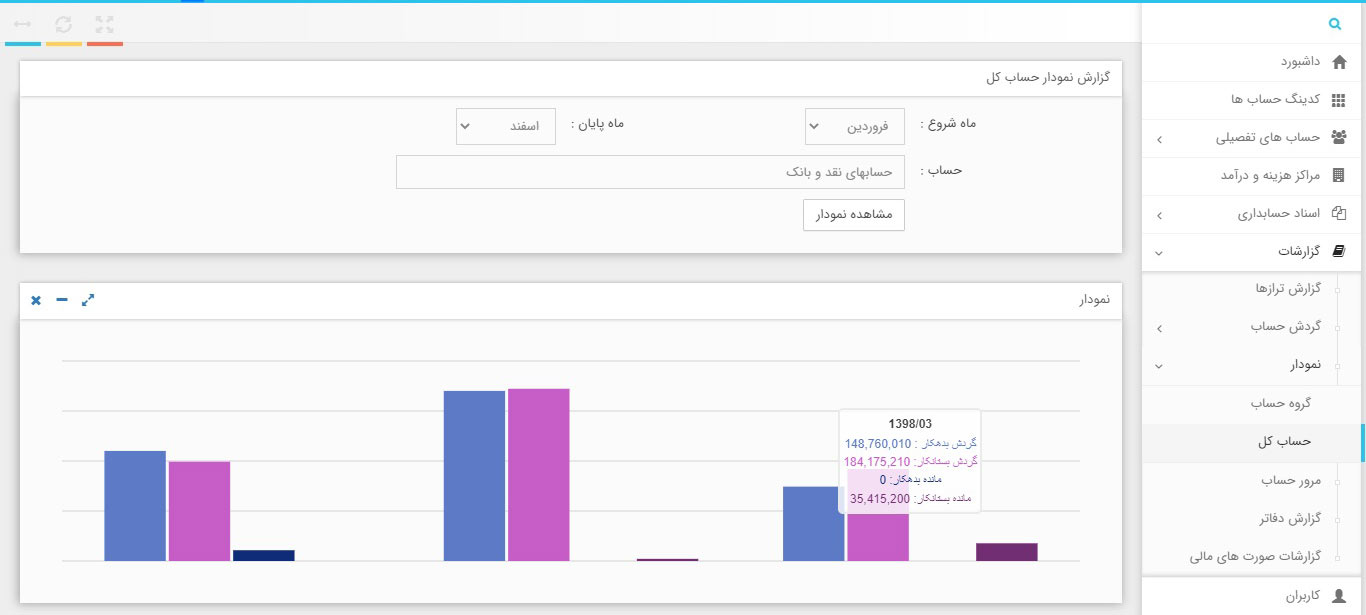The image size is (1366, 615).
Task: Minimize the نمودار chart panel
Action: click(61, 299)
